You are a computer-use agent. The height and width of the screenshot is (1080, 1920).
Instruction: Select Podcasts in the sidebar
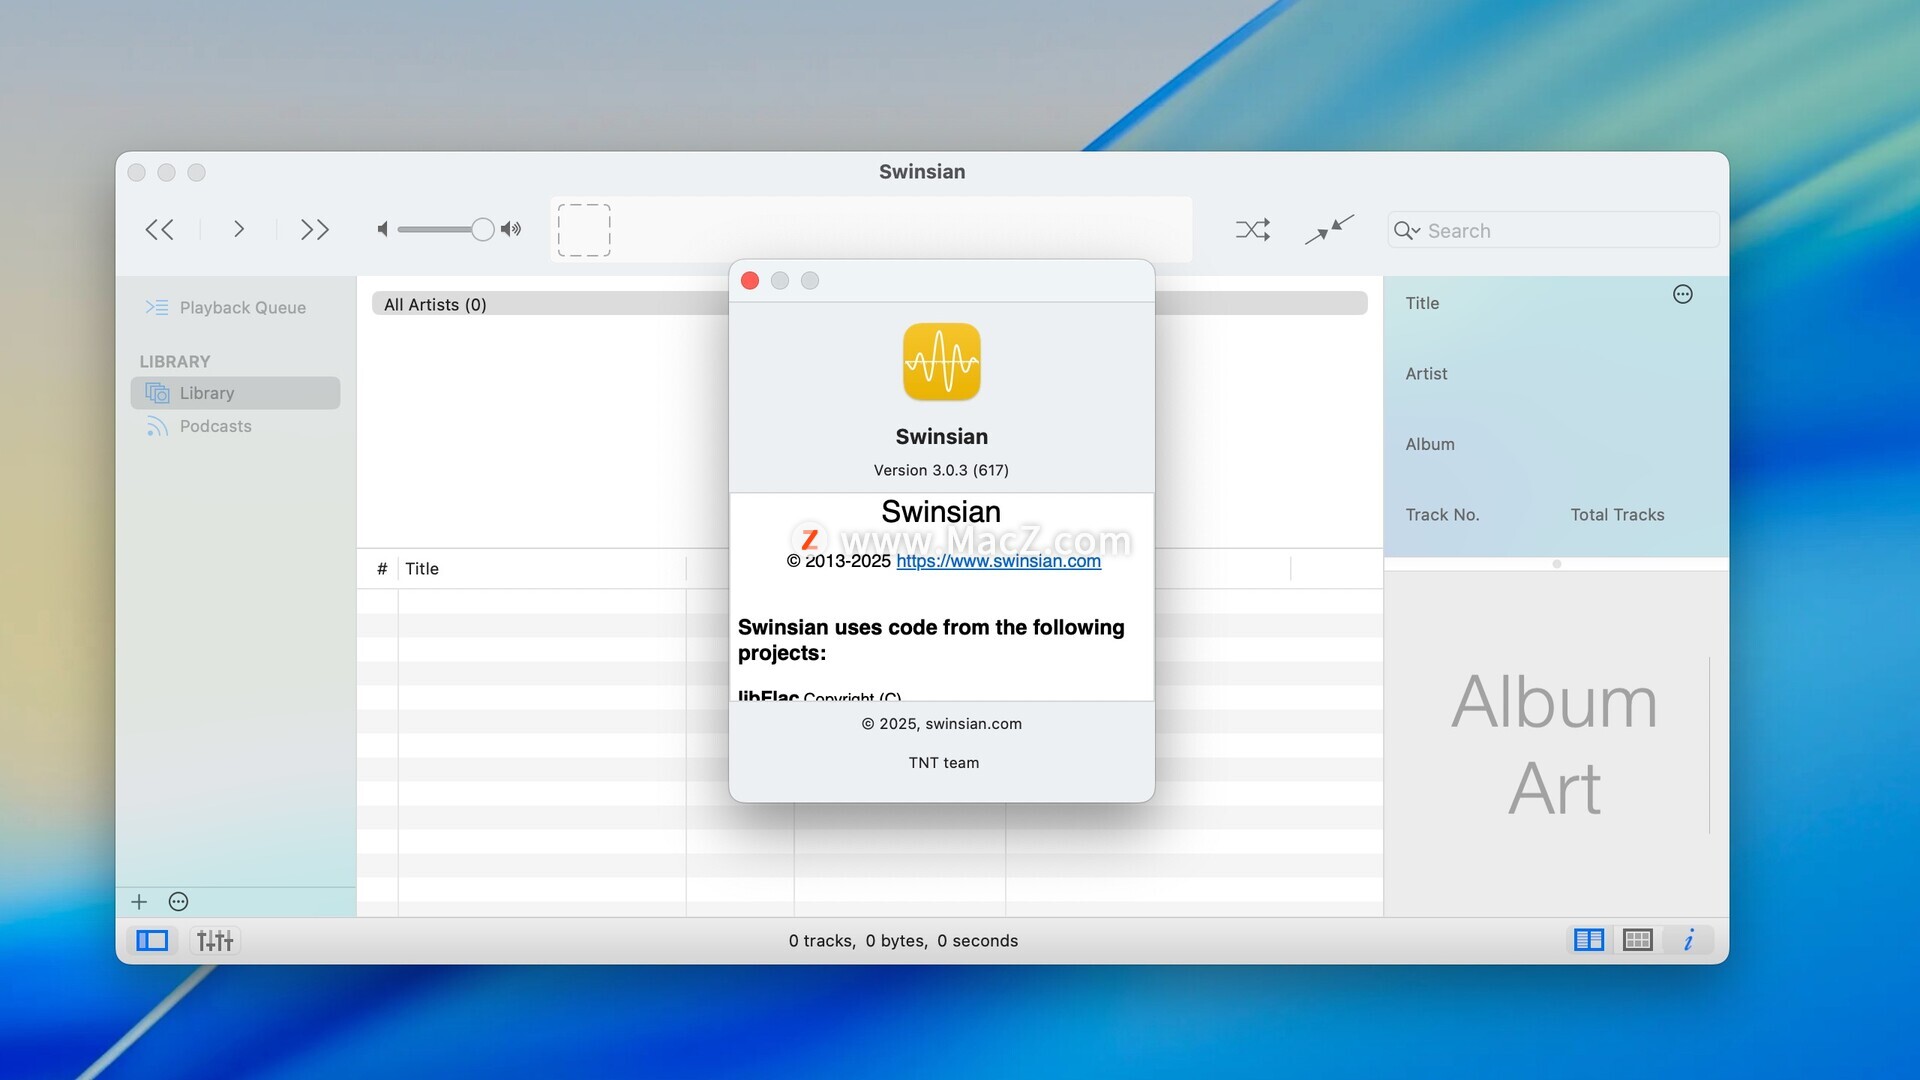click(215, 426)
